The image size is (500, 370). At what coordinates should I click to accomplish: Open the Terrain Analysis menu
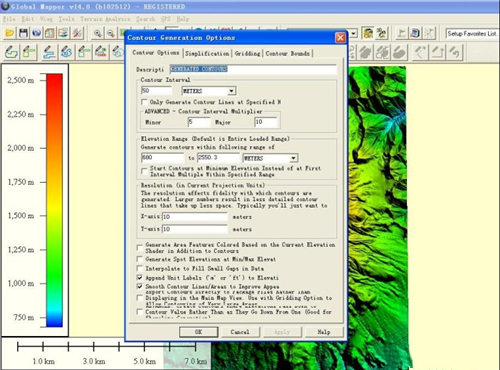point(105,19)
